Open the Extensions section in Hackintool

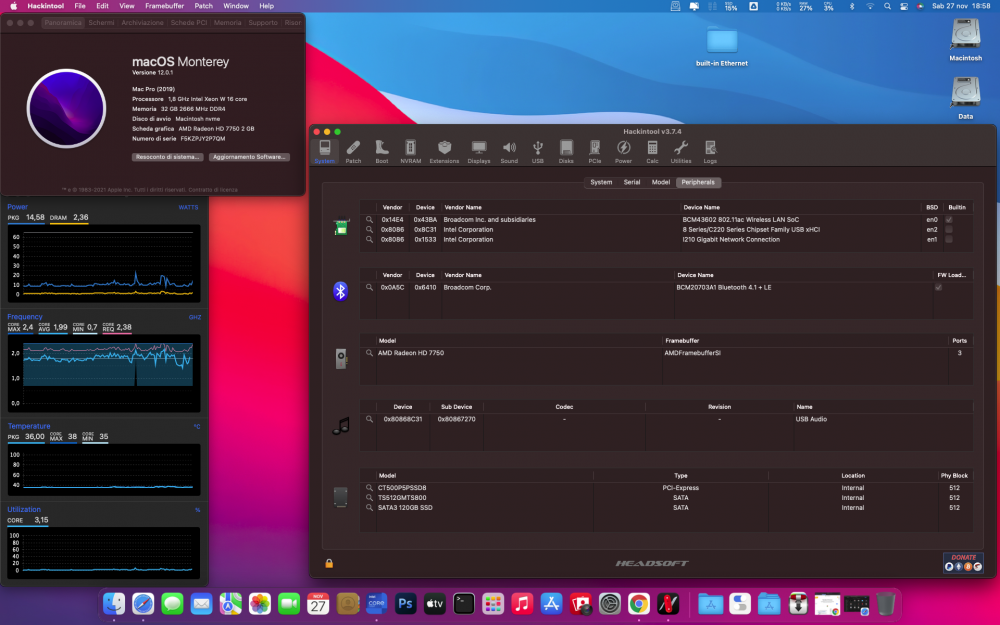(445, 151)
